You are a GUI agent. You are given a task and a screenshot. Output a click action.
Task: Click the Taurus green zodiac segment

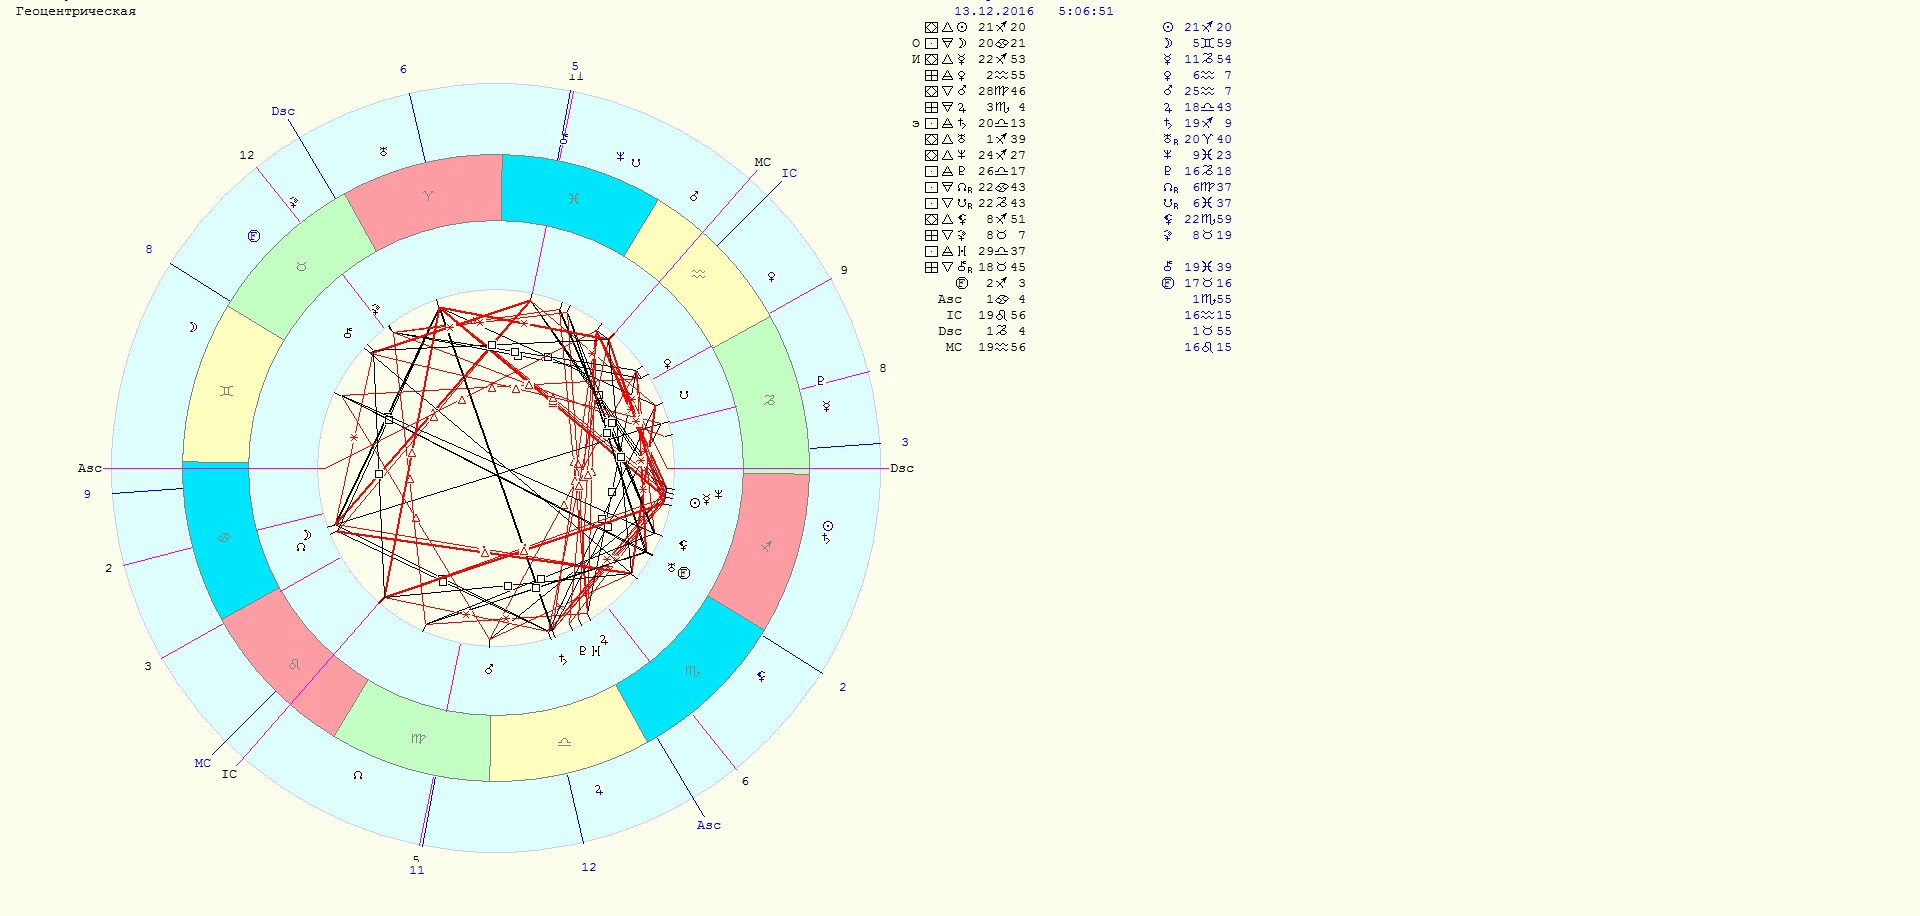tap(300, 267)
